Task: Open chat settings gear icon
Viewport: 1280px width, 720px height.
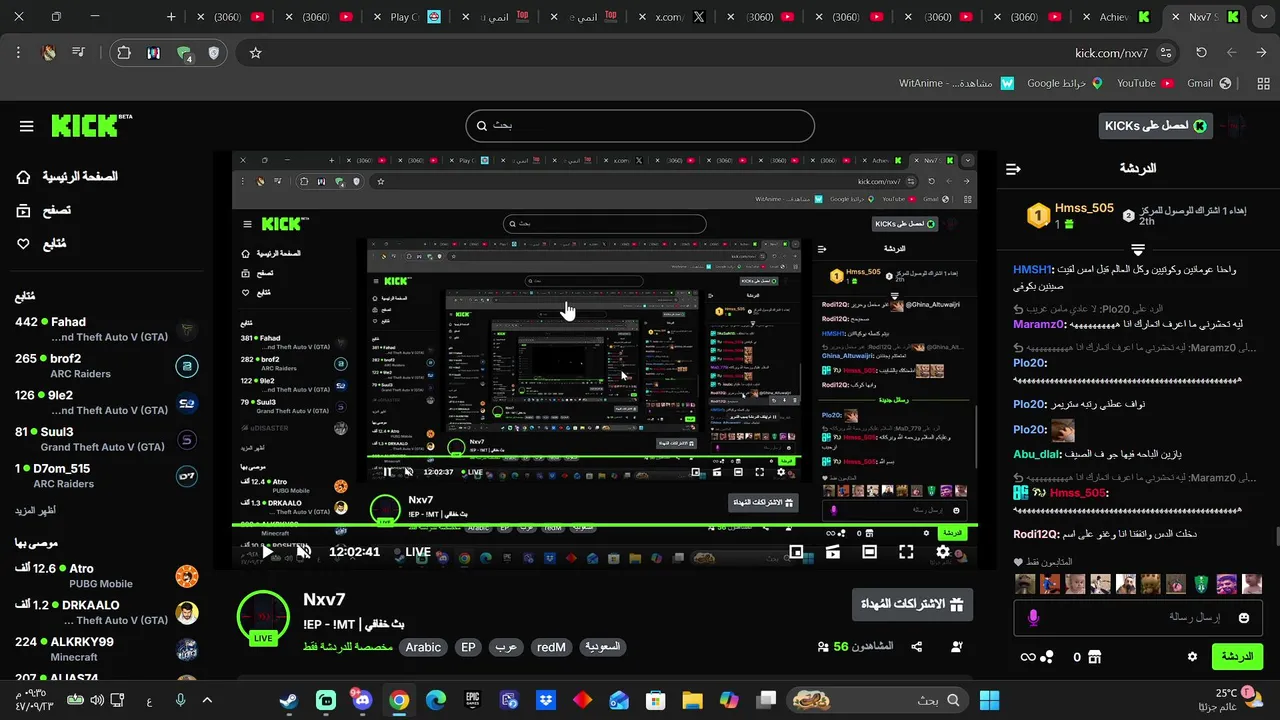Action: (1192, 657)
